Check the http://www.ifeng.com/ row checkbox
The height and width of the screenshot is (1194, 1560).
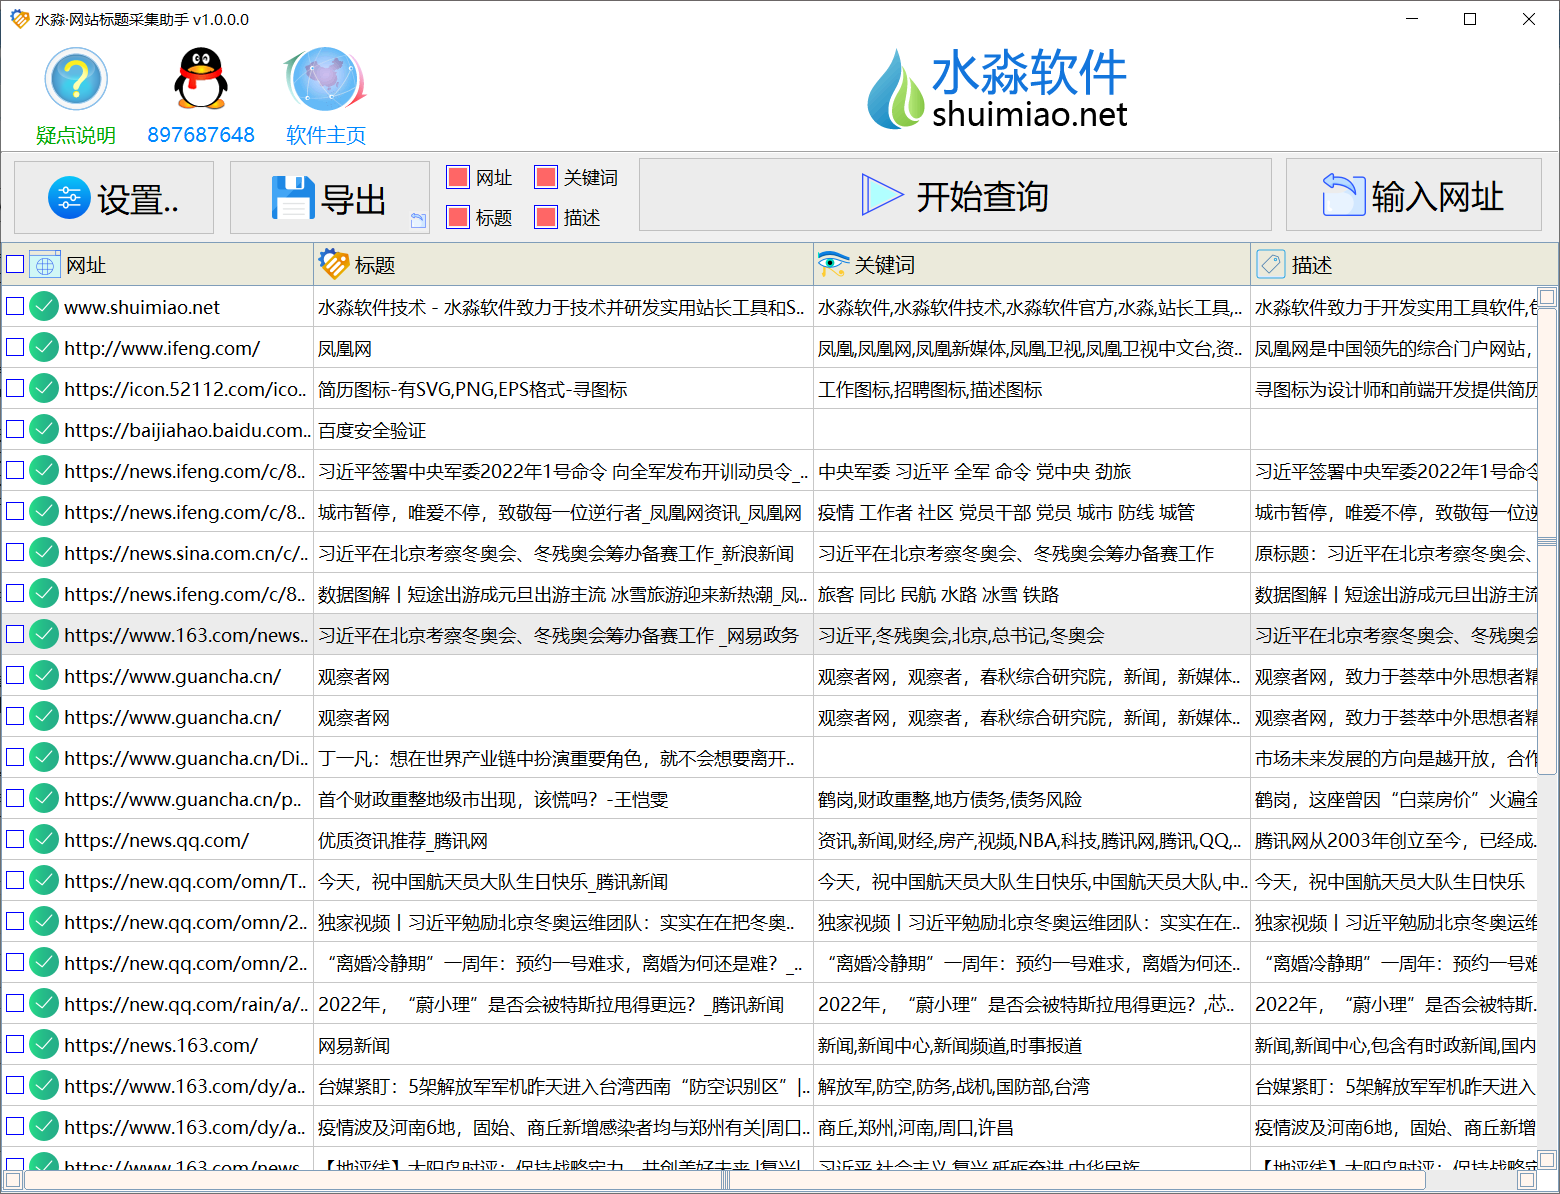(15, 347)
